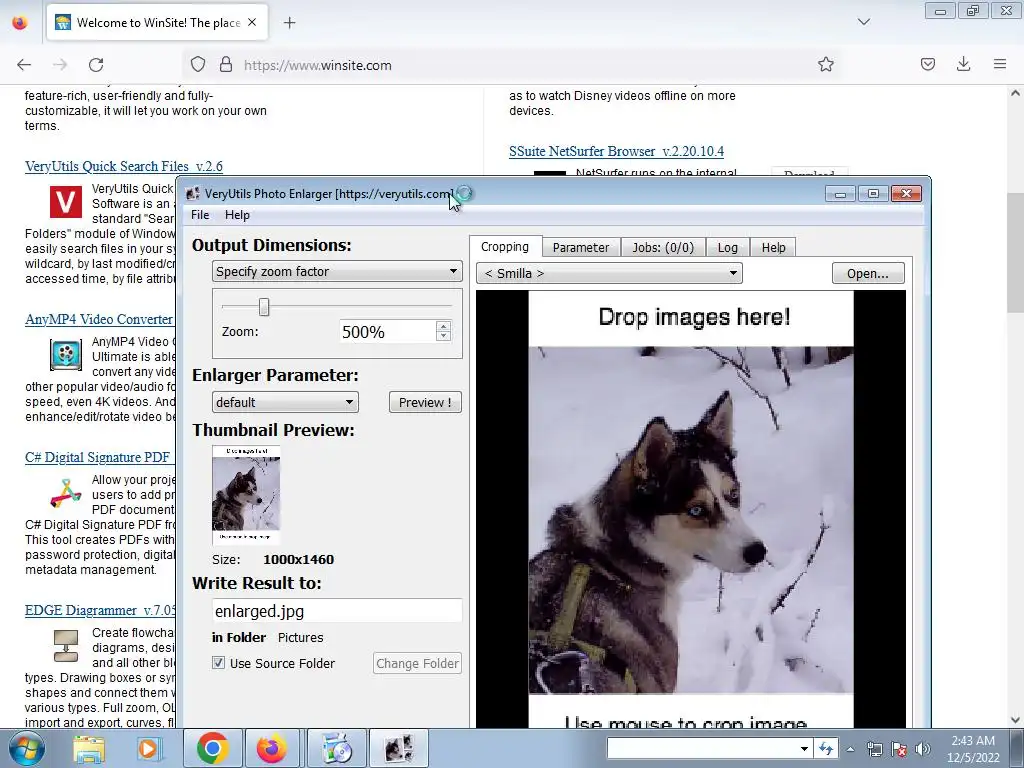Click the husky image in cropping area
Screen dimensions: 1024x768
tap(691, 519)
